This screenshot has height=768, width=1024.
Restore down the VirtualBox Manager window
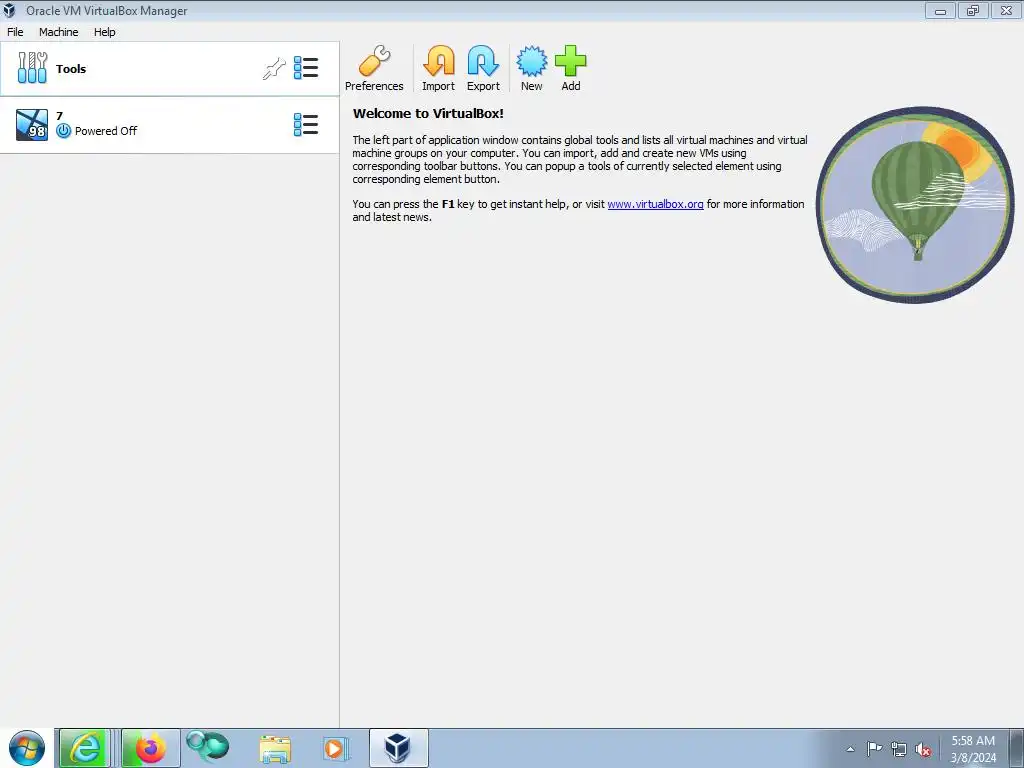pyautogui.click(x=973, y=10)
